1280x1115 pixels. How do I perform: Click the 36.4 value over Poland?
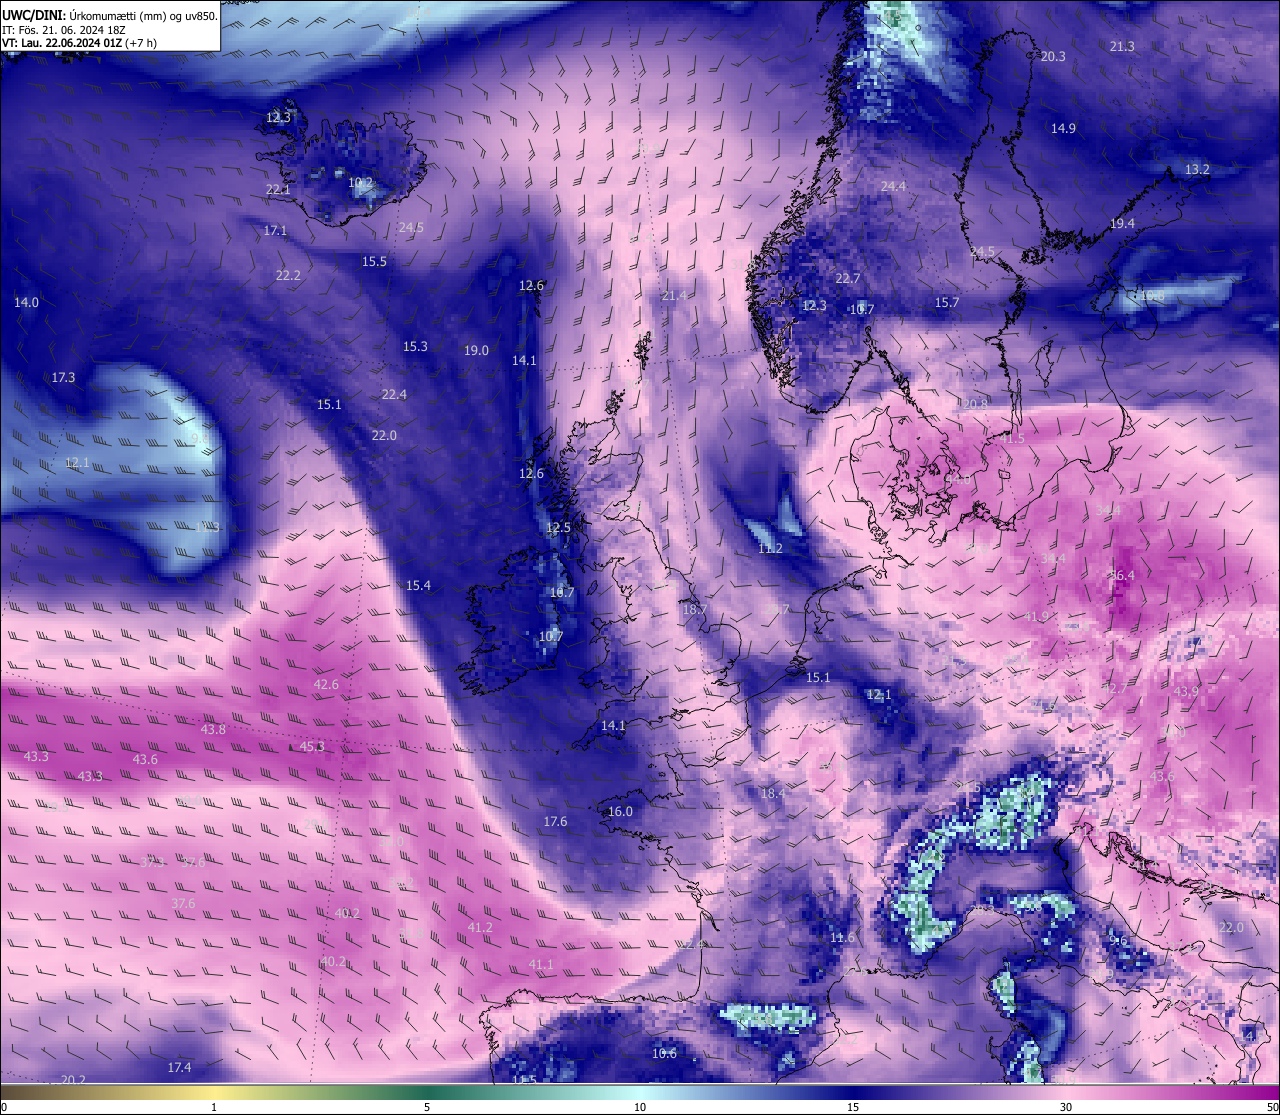(x=1122, y=575)
